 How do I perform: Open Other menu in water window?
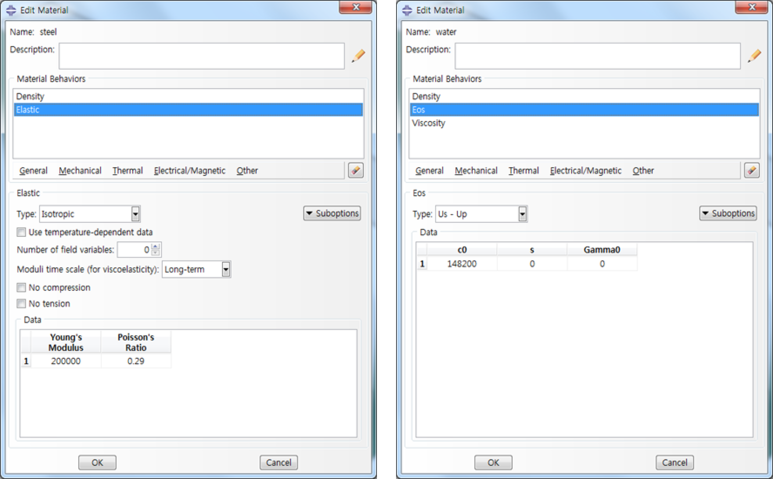pos(643,171)
